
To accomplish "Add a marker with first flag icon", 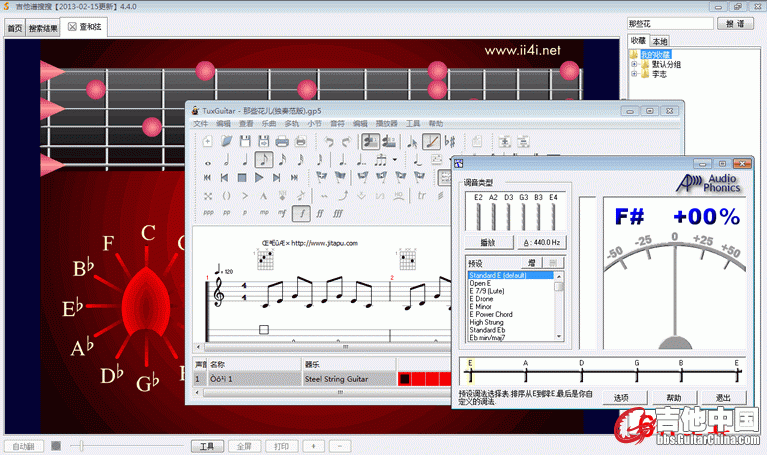I will pos(321,178).
